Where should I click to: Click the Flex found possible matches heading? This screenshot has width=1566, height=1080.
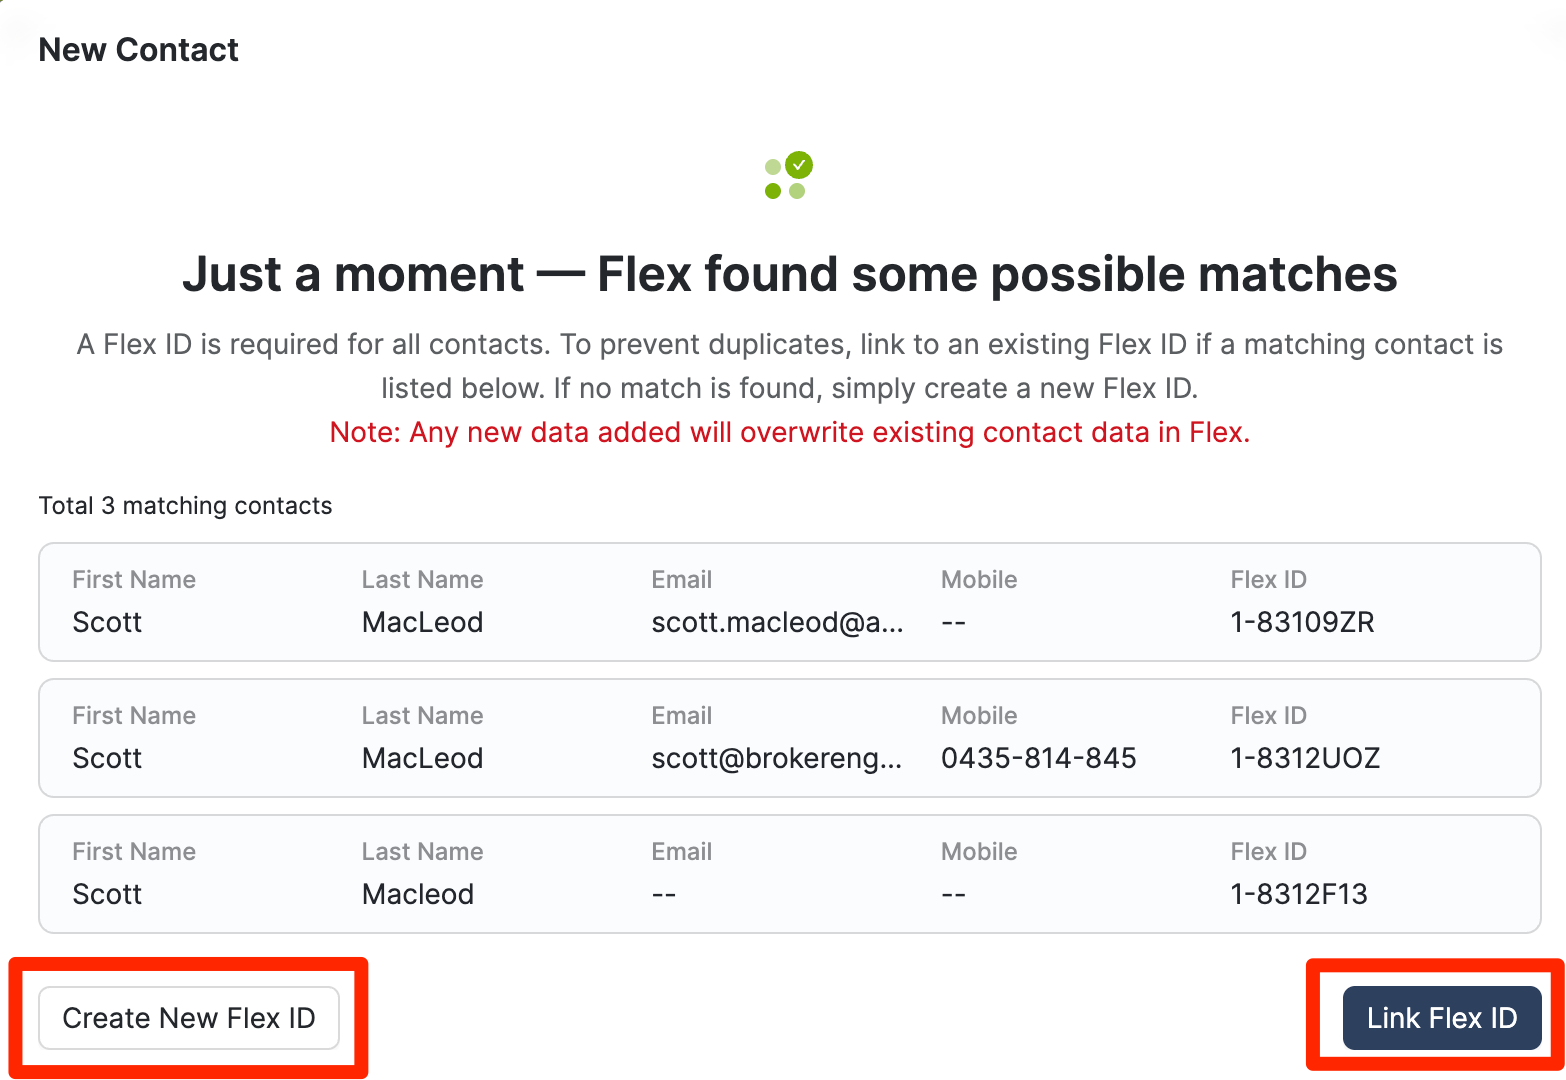pos(789,274)
